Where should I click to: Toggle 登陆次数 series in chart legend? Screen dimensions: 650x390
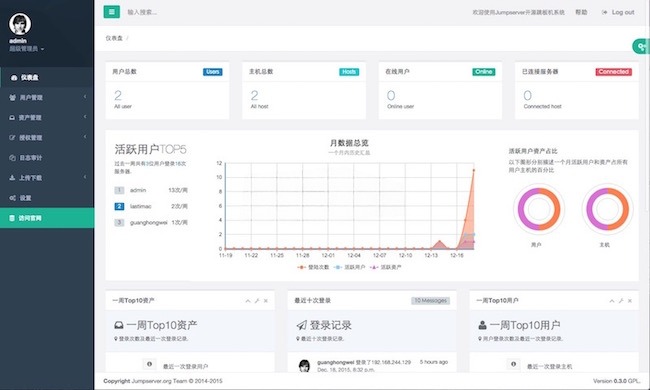click(313, 267)
